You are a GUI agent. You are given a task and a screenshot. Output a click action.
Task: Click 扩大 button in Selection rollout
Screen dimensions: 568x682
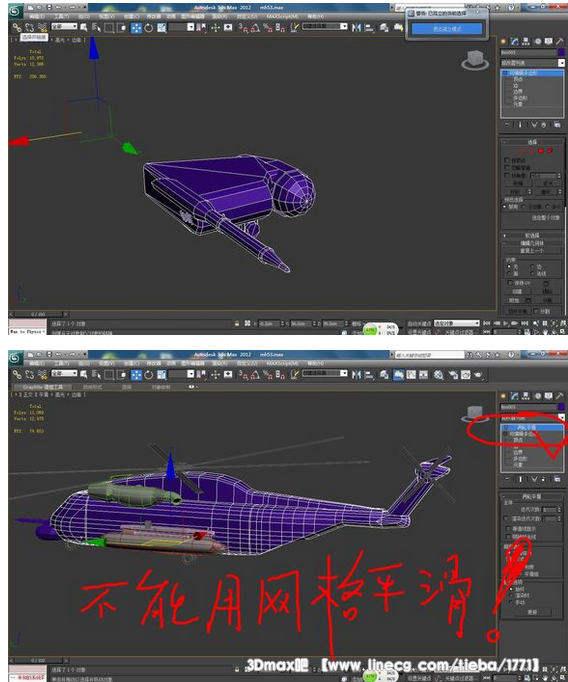click(x=547, y=184)
